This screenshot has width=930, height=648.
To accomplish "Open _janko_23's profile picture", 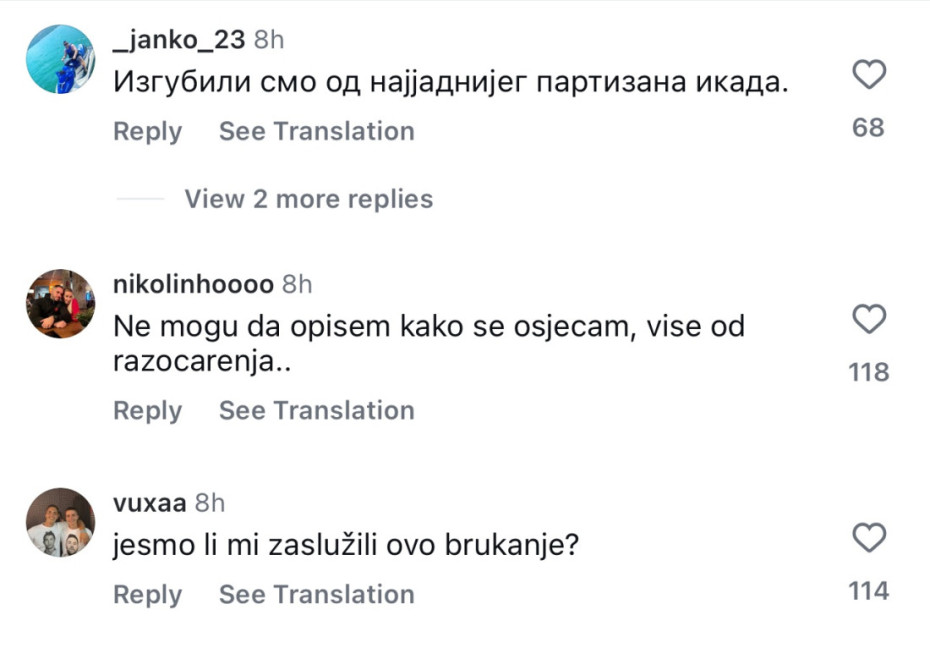I will pos(60,60).
